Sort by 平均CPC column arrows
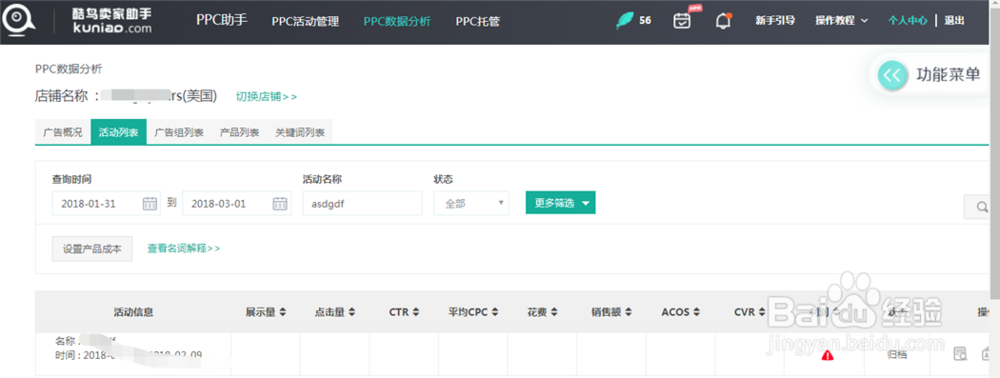This screenshot has width=1000, height=378. pos(495,312)
